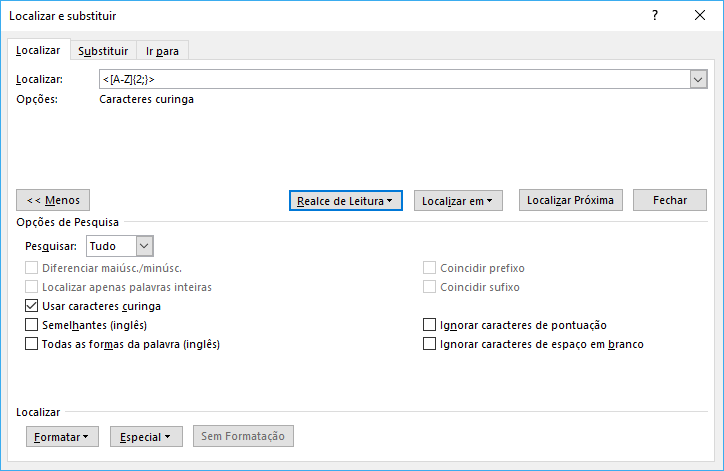
Task: Open the Realce de Leitura dropdown
Action: click(345, 201)
